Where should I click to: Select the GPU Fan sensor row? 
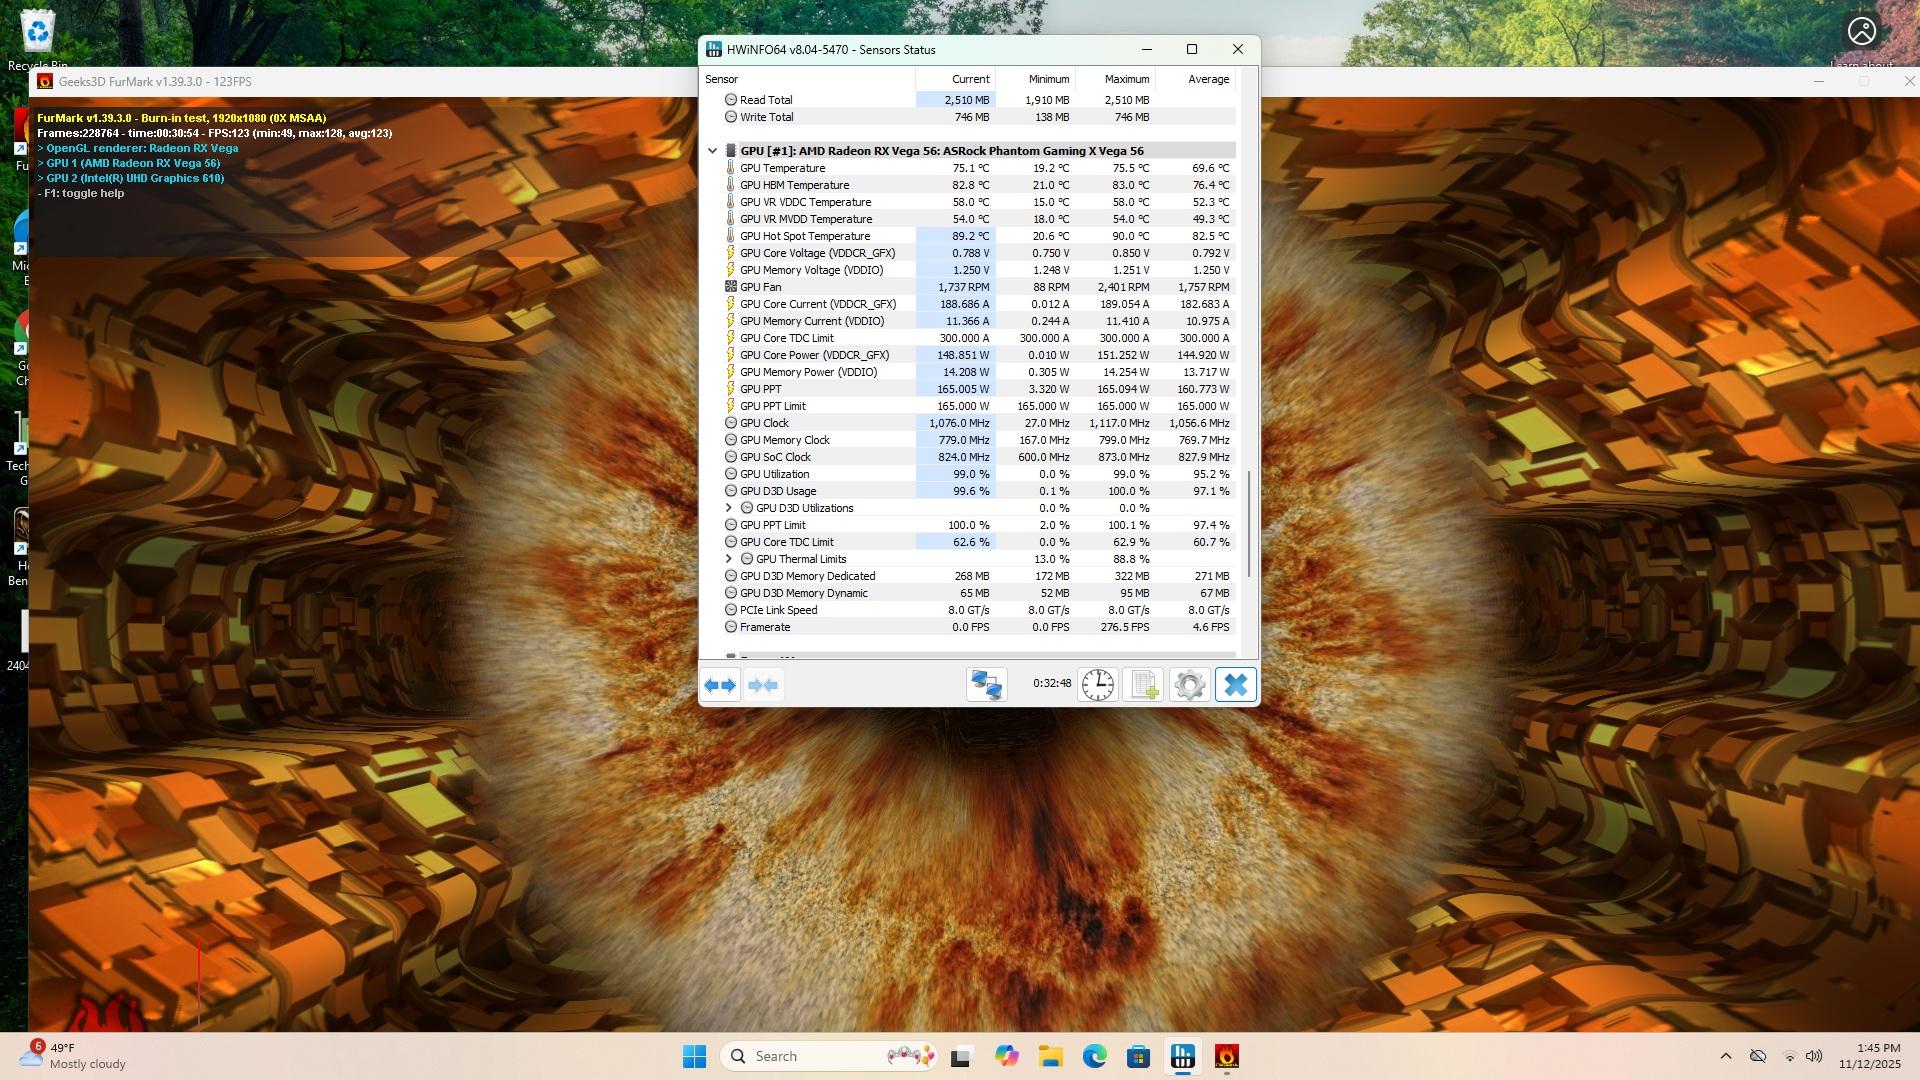pyautogui.click(x=760, y=287)
